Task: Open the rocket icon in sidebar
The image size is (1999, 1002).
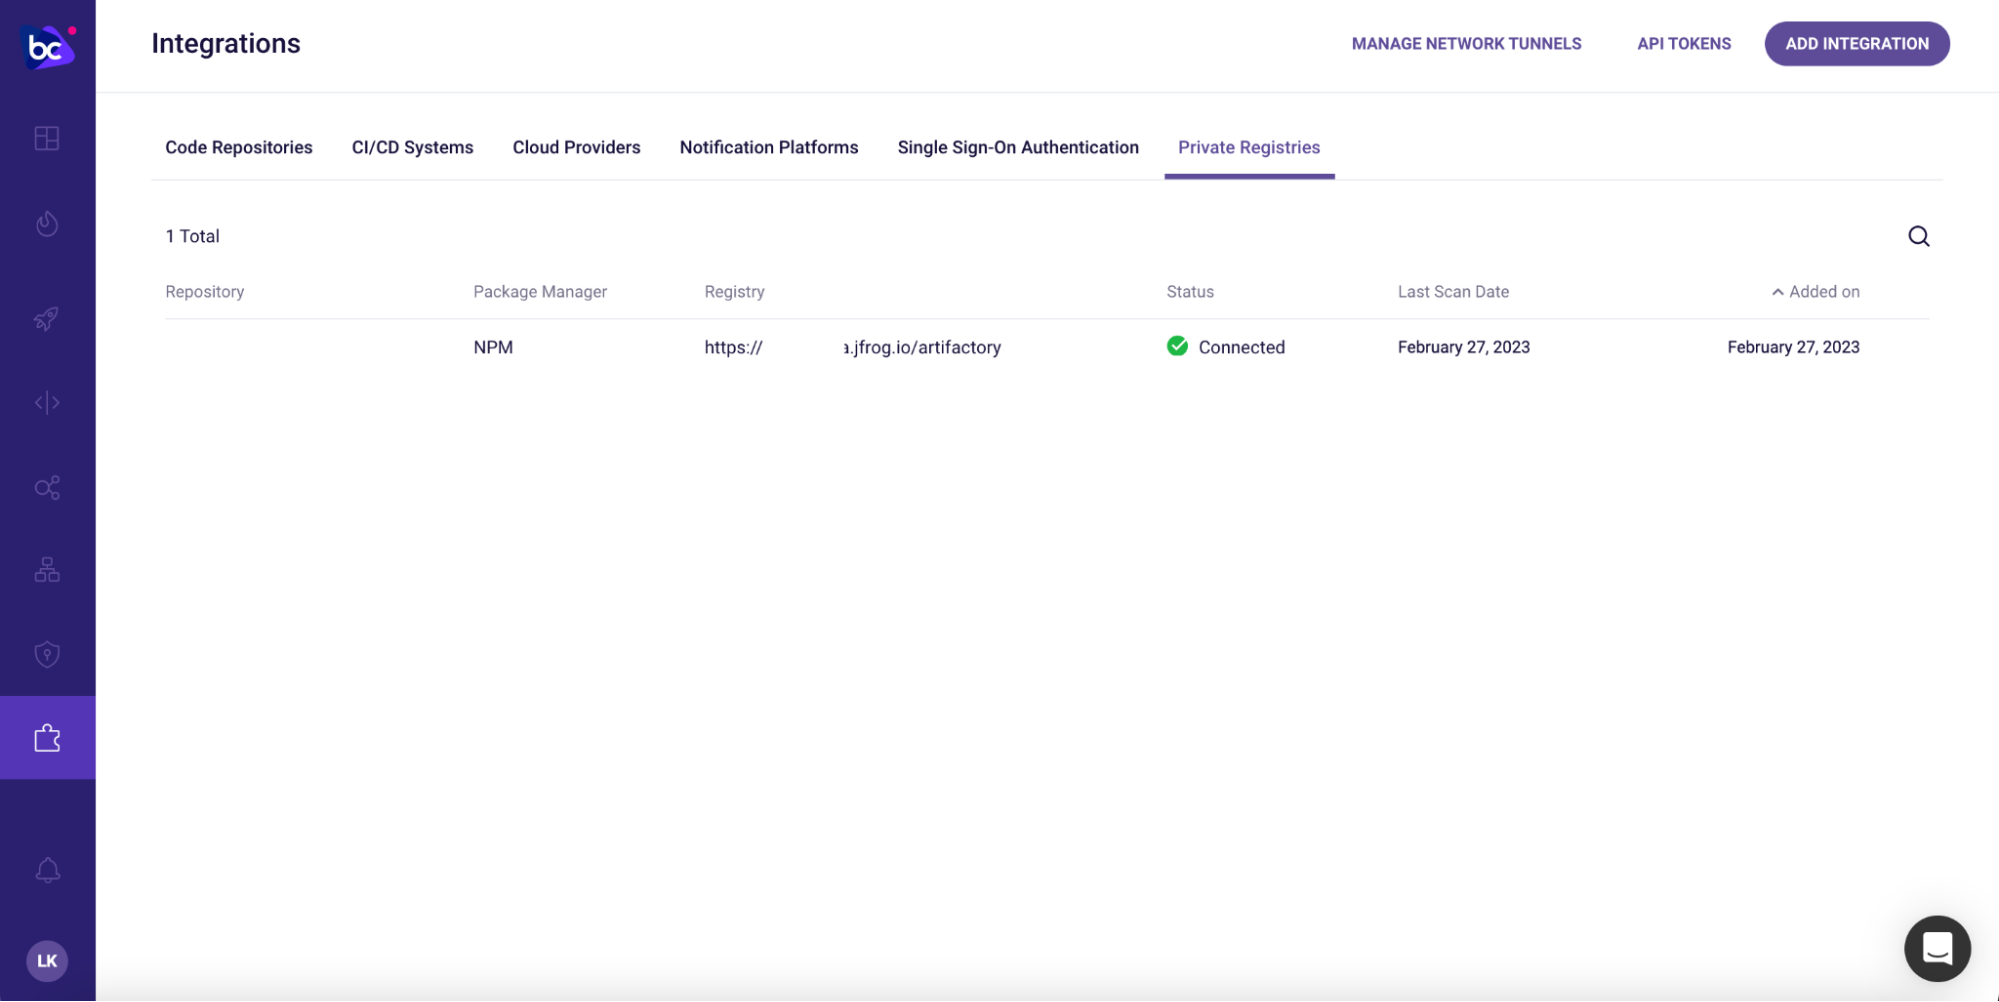Action: tap(47, 319)
